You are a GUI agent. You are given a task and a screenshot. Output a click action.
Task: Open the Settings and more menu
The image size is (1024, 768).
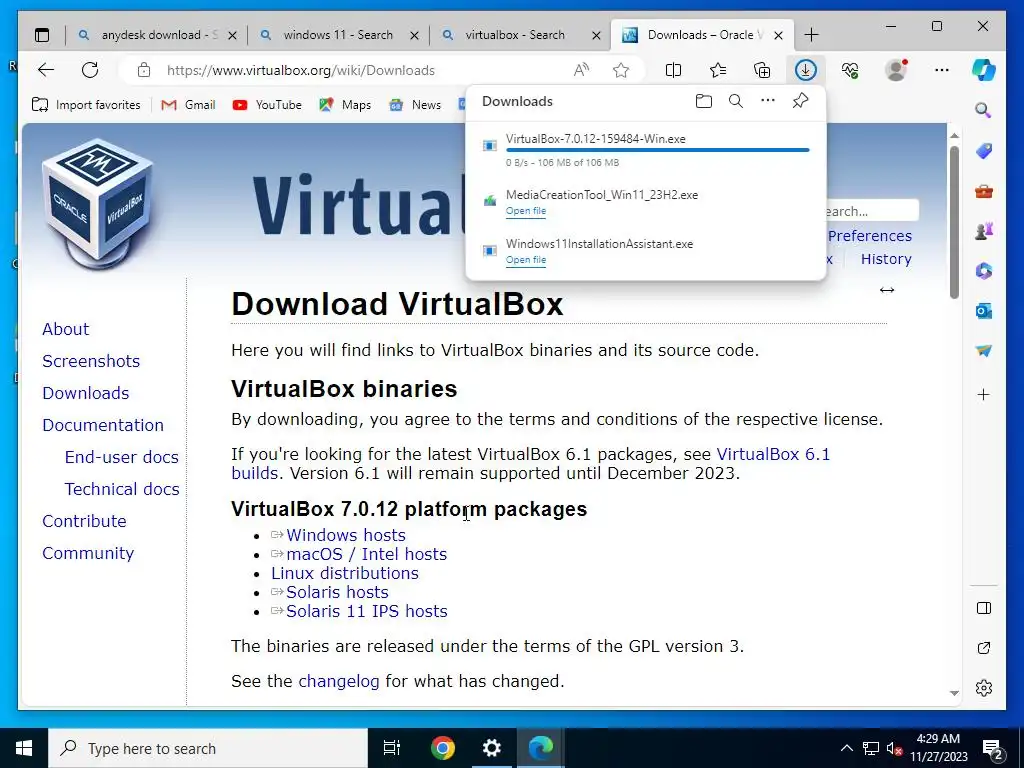(x=942, y=70)
